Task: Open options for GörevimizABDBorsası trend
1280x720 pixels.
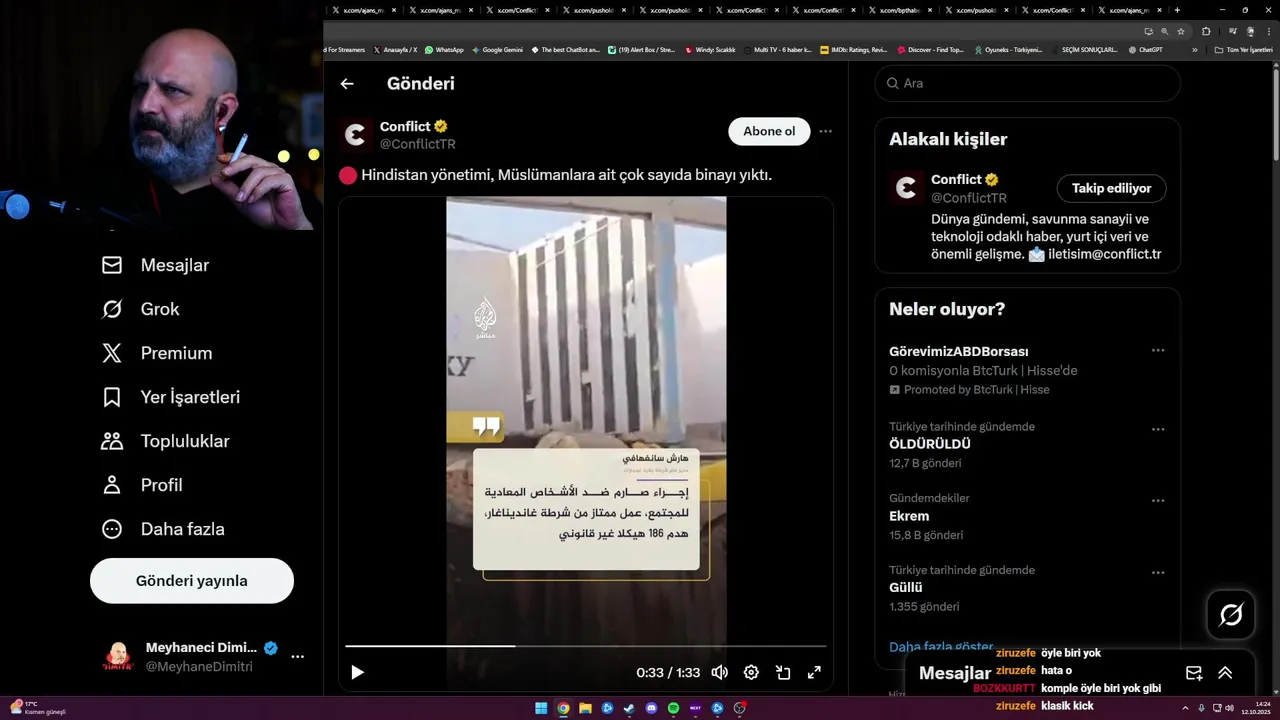Action: 1158,351
